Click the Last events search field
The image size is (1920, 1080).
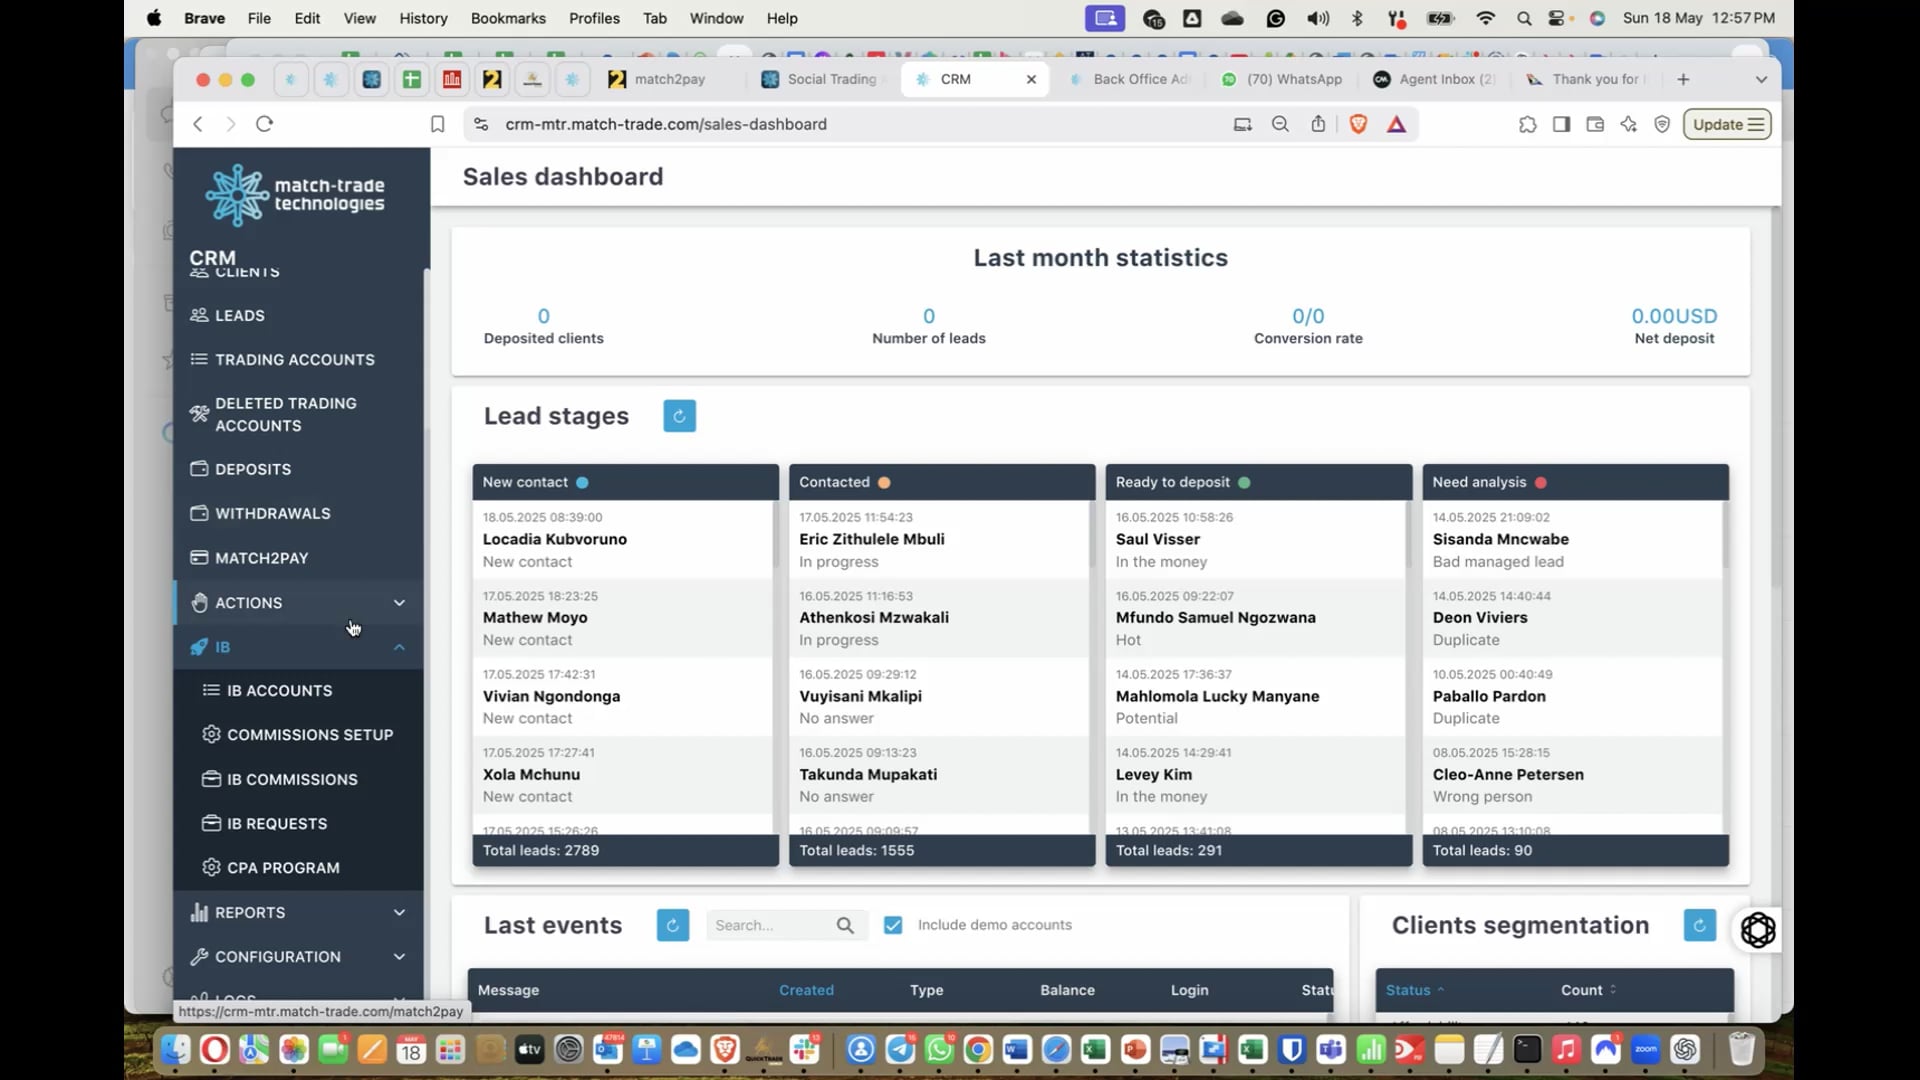point(786,925)
